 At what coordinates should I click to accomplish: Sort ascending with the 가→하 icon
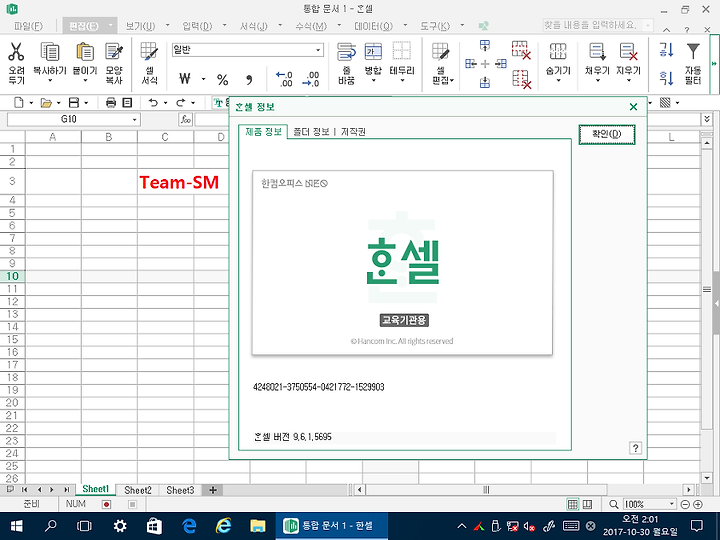pyautogui.click(x=666, y=50)
